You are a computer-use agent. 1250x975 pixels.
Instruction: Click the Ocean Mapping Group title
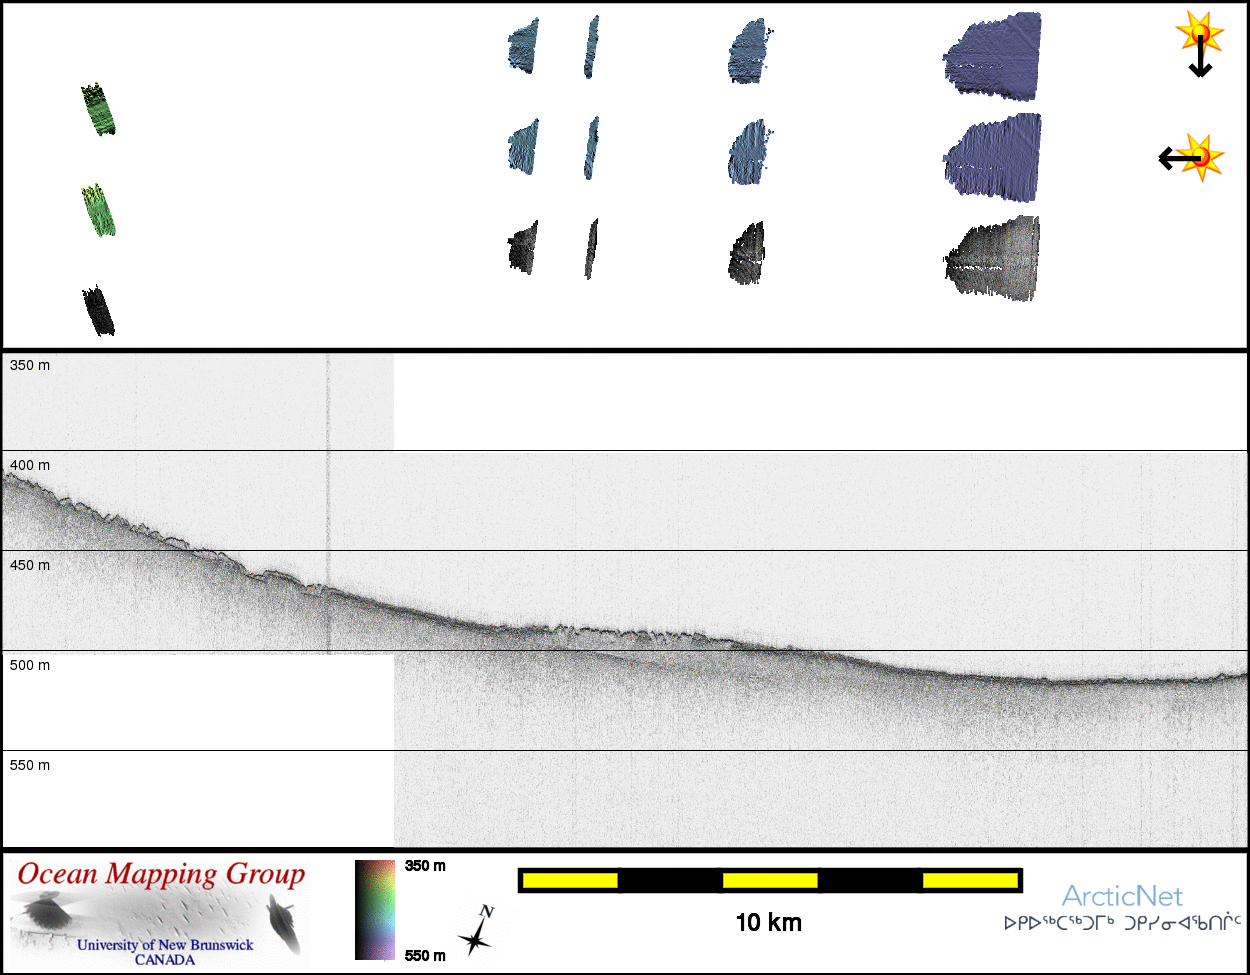(161, 874)
